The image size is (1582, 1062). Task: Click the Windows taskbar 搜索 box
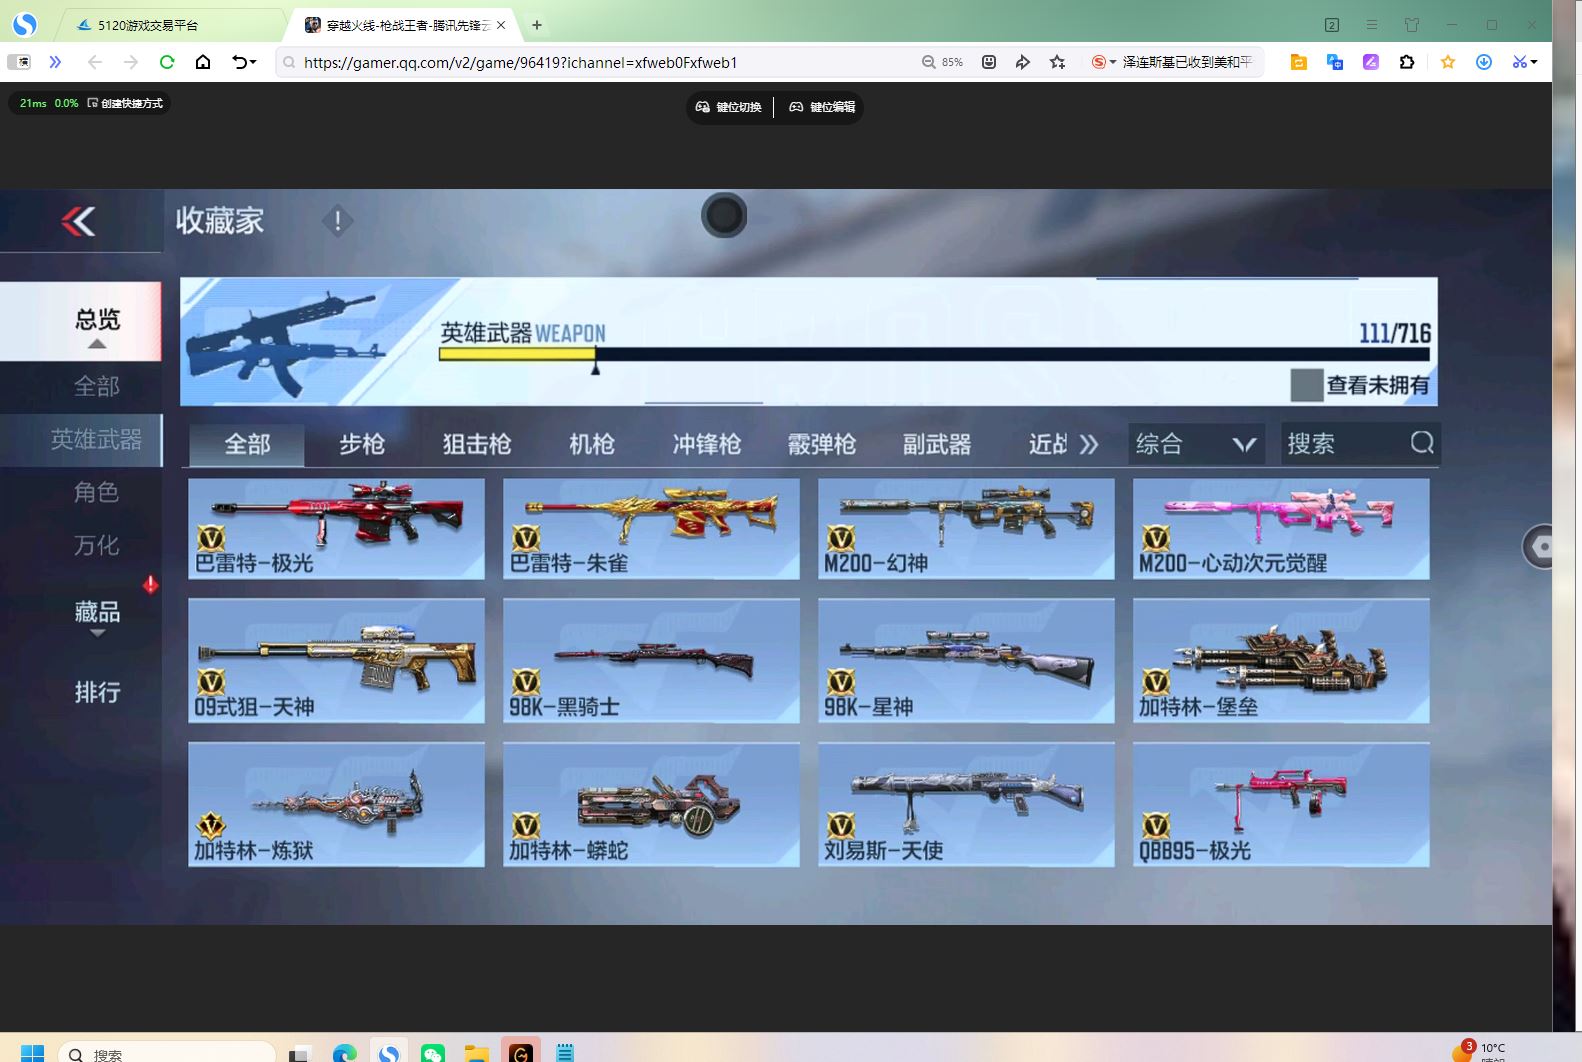(x=167, y=1053)
